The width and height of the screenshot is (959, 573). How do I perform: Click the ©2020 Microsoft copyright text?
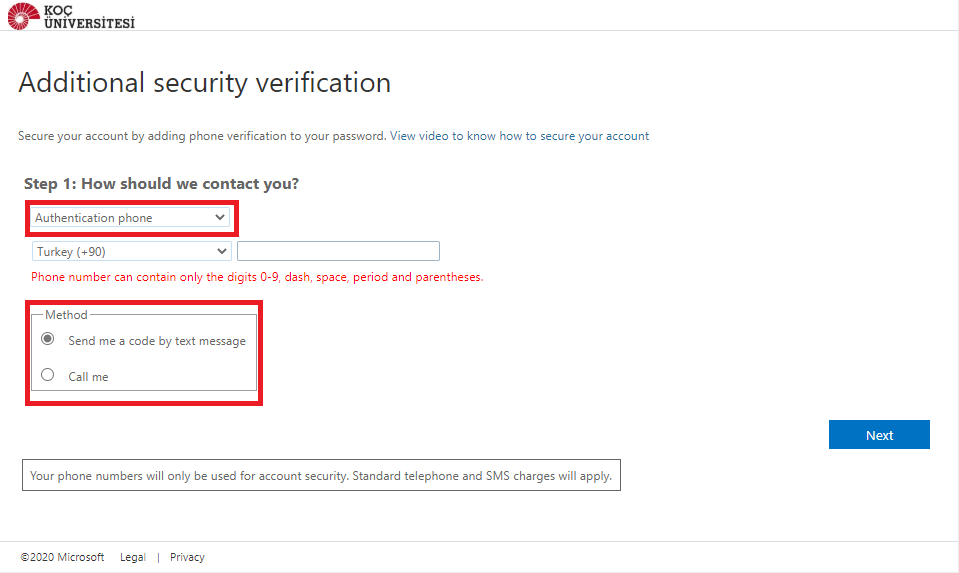pos(62,557)
